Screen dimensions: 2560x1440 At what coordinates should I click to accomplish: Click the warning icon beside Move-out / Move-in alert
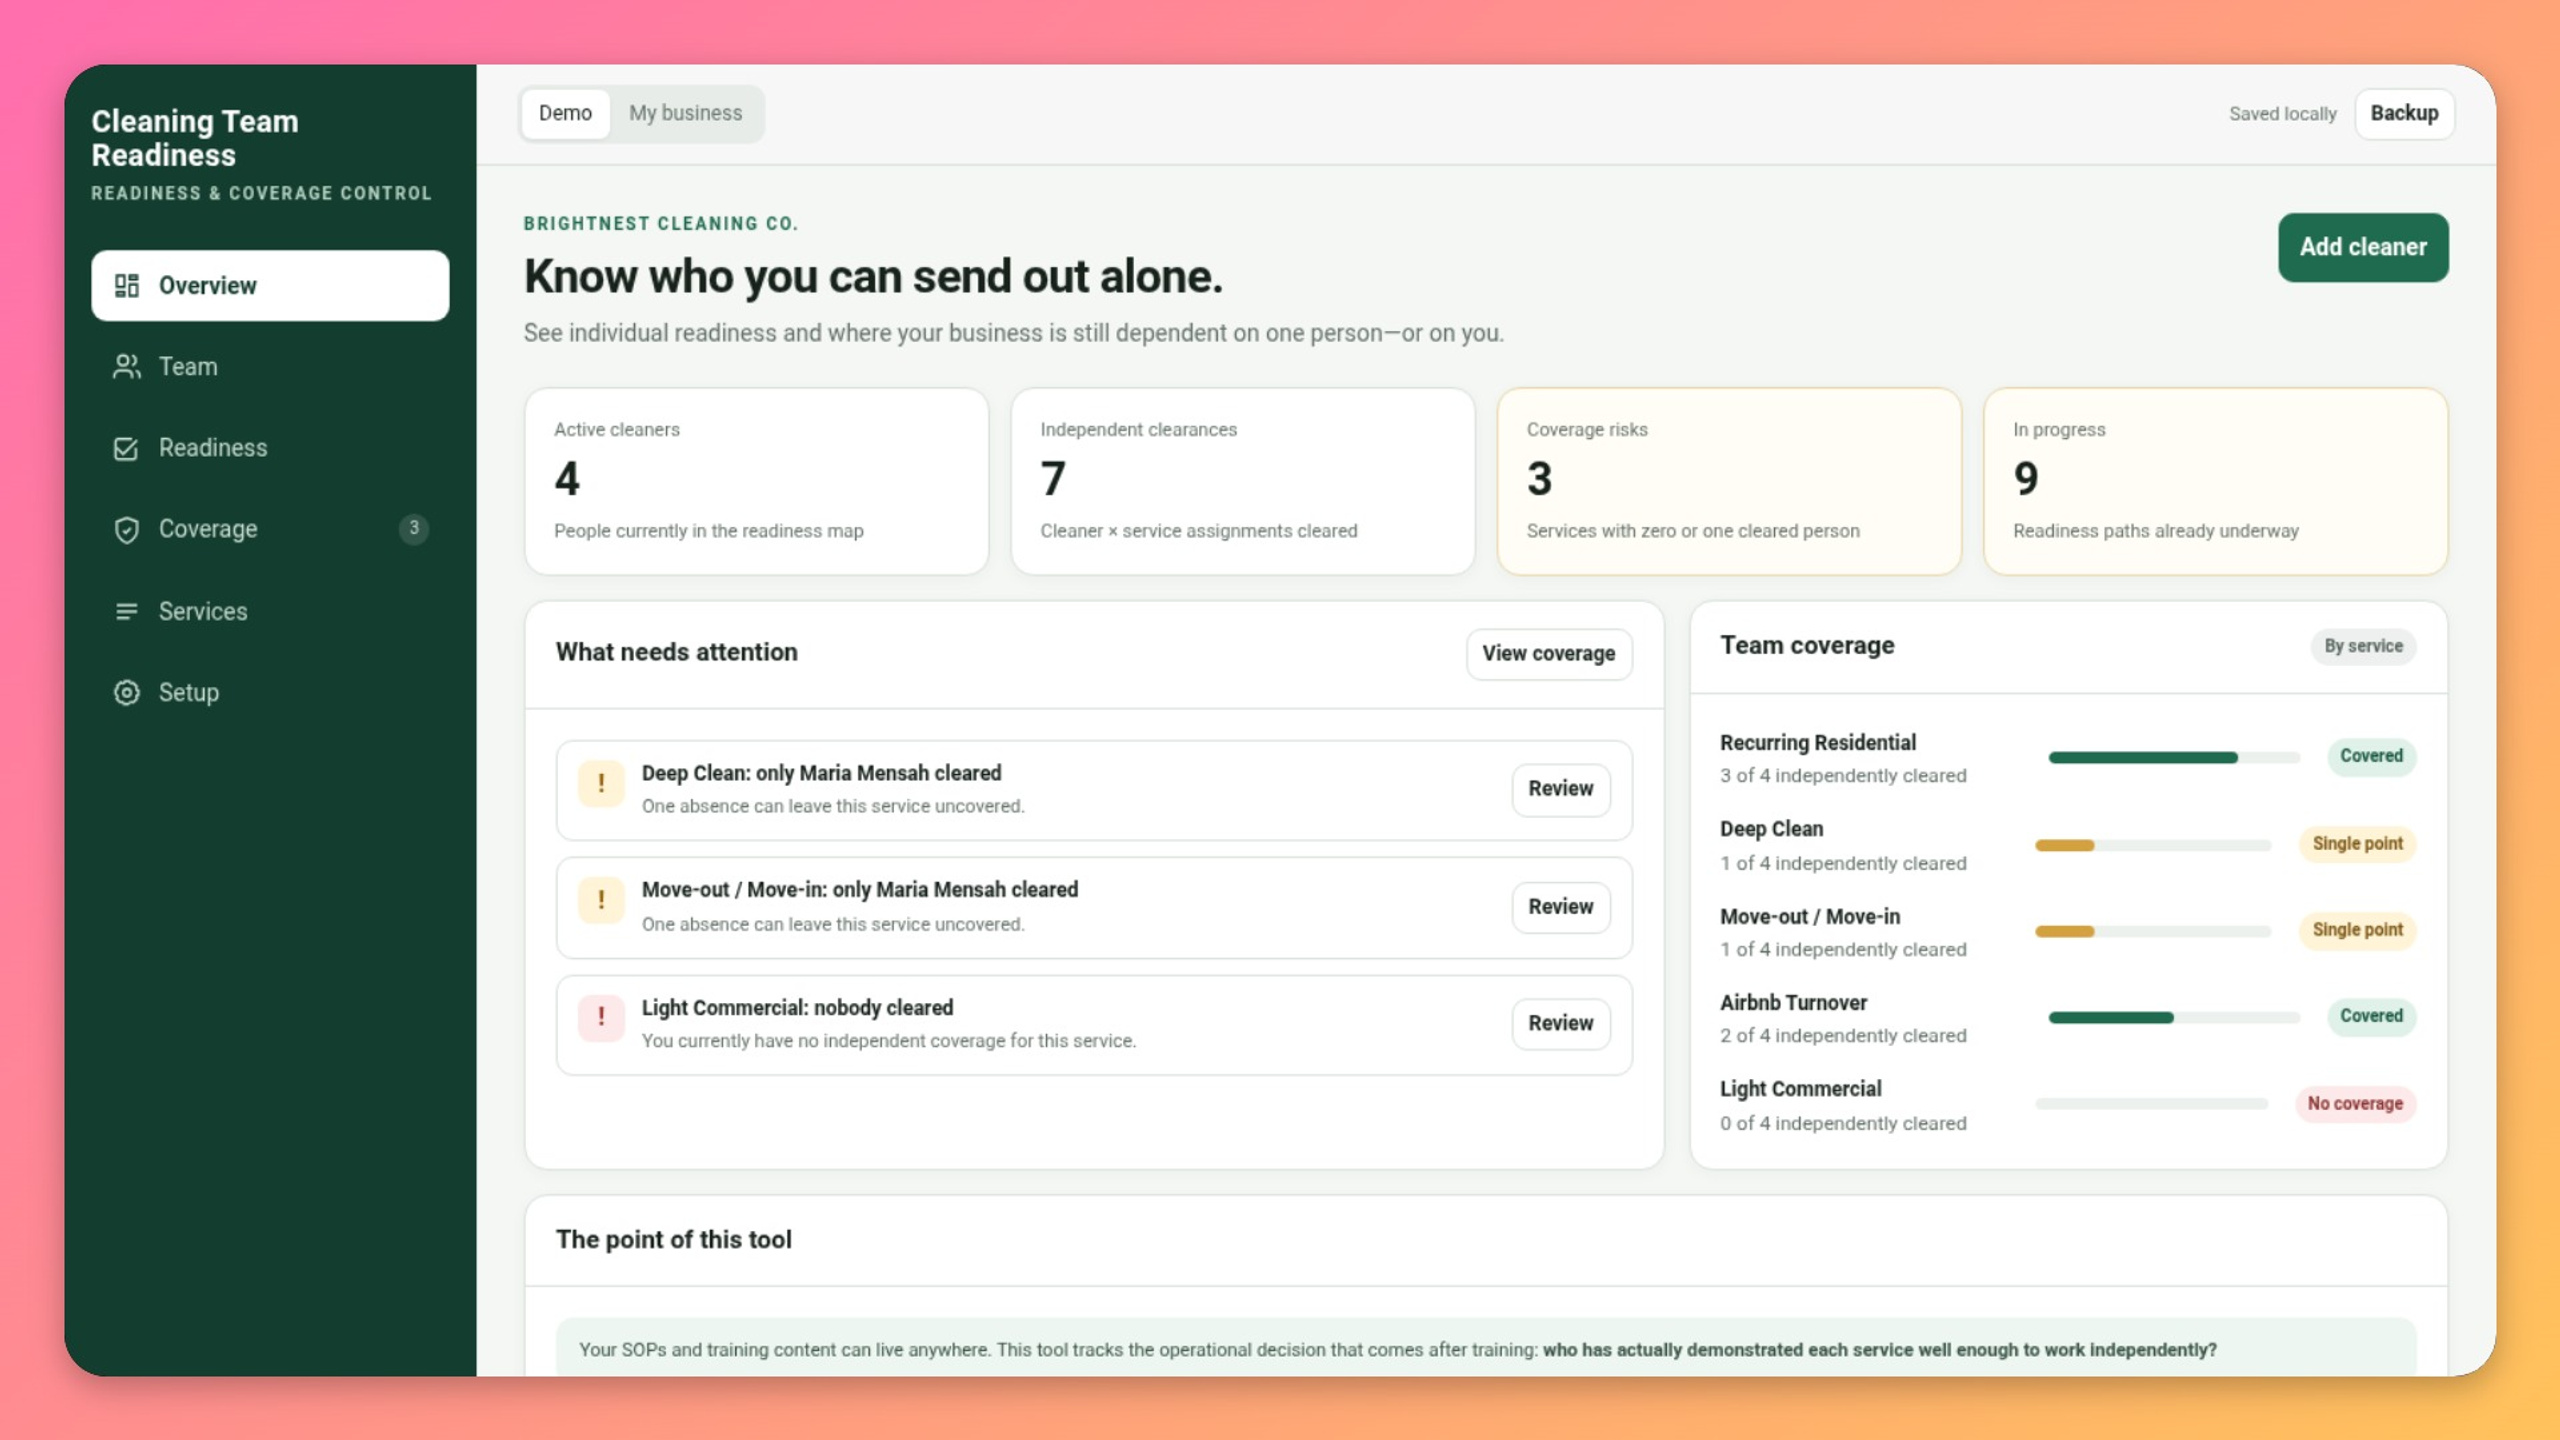(601, 900)
